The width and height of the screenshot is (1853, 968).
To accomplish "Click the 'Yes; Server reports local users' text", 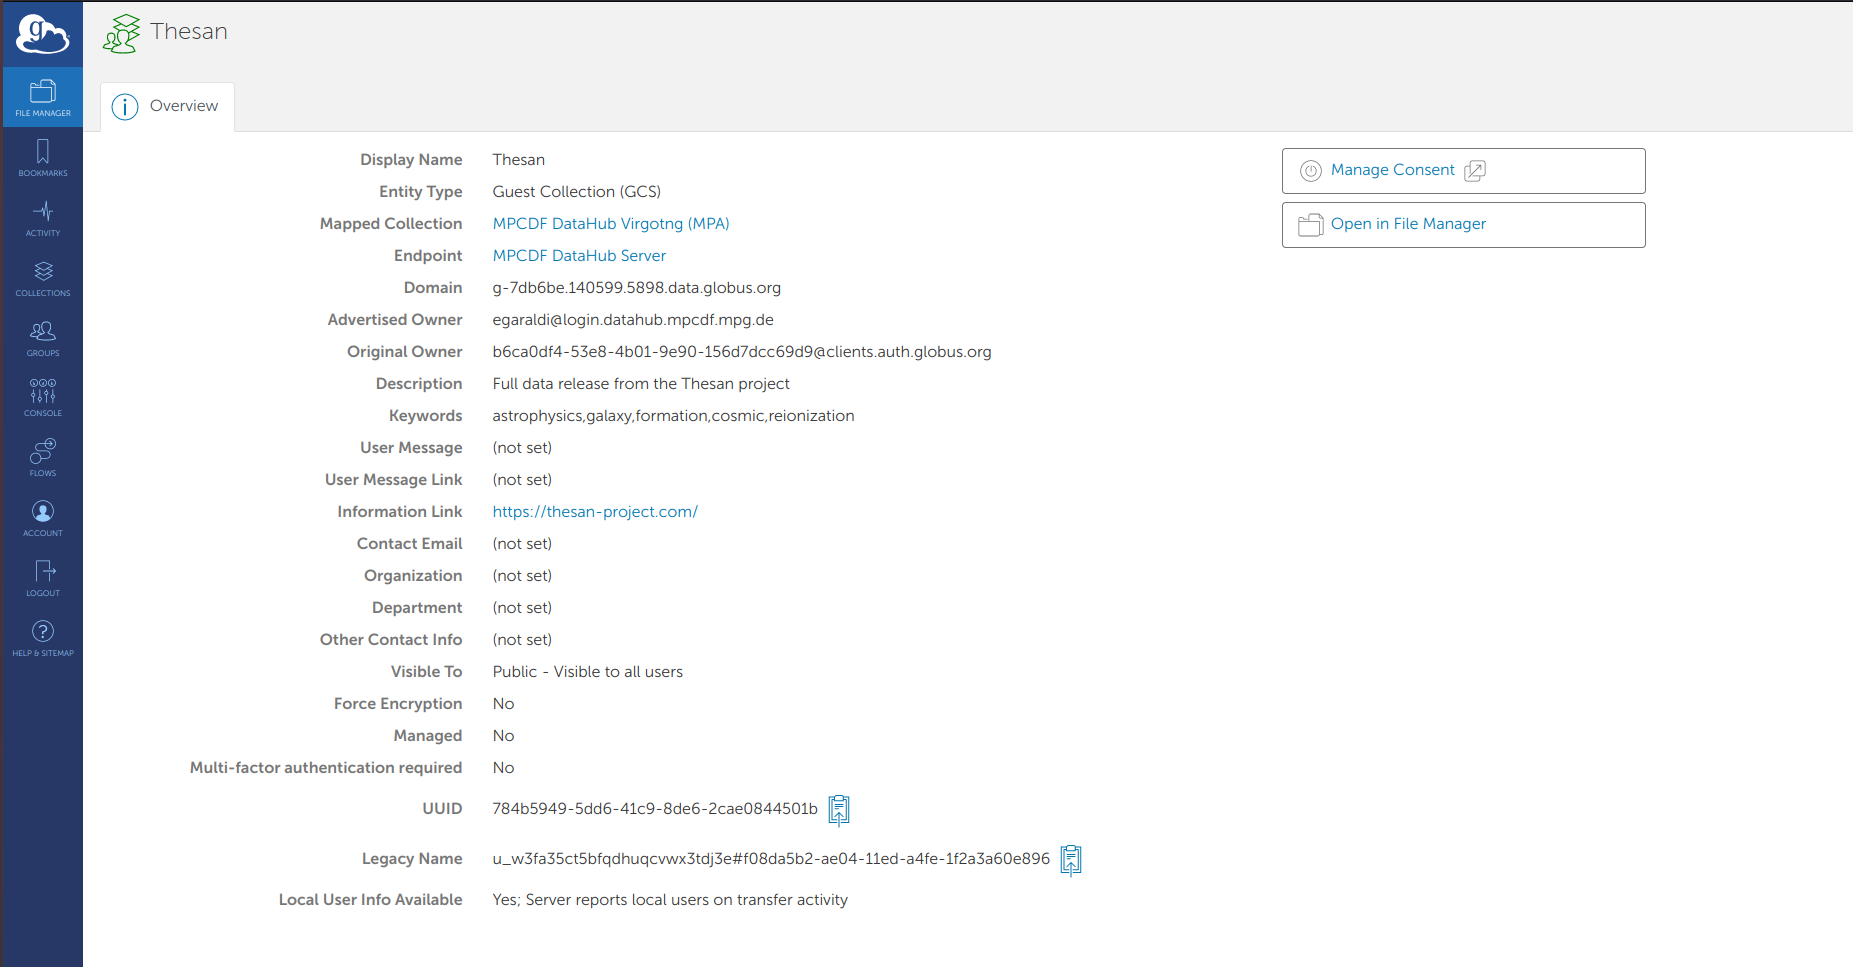I will (670, 900).
